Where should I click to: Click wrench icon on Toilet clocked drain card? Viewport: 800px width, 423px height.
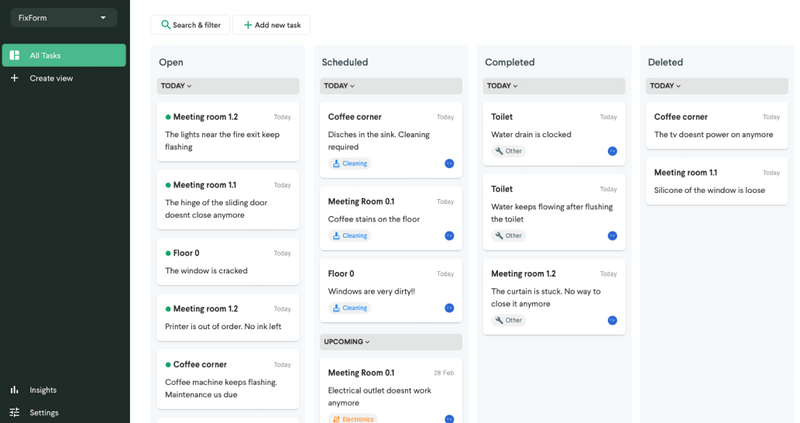click(x=499, y=151)
